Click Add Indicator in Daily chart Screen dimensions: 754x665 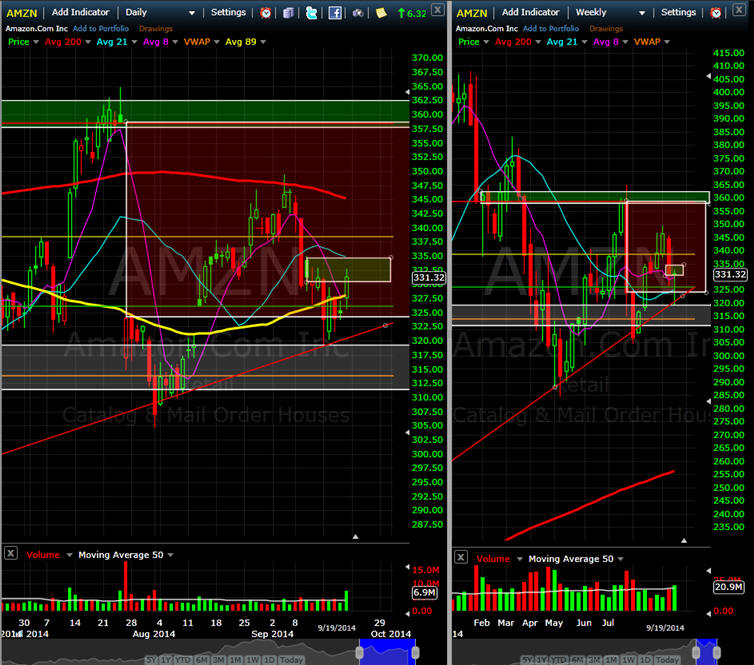pyautogui.click(x=80, y=13)
